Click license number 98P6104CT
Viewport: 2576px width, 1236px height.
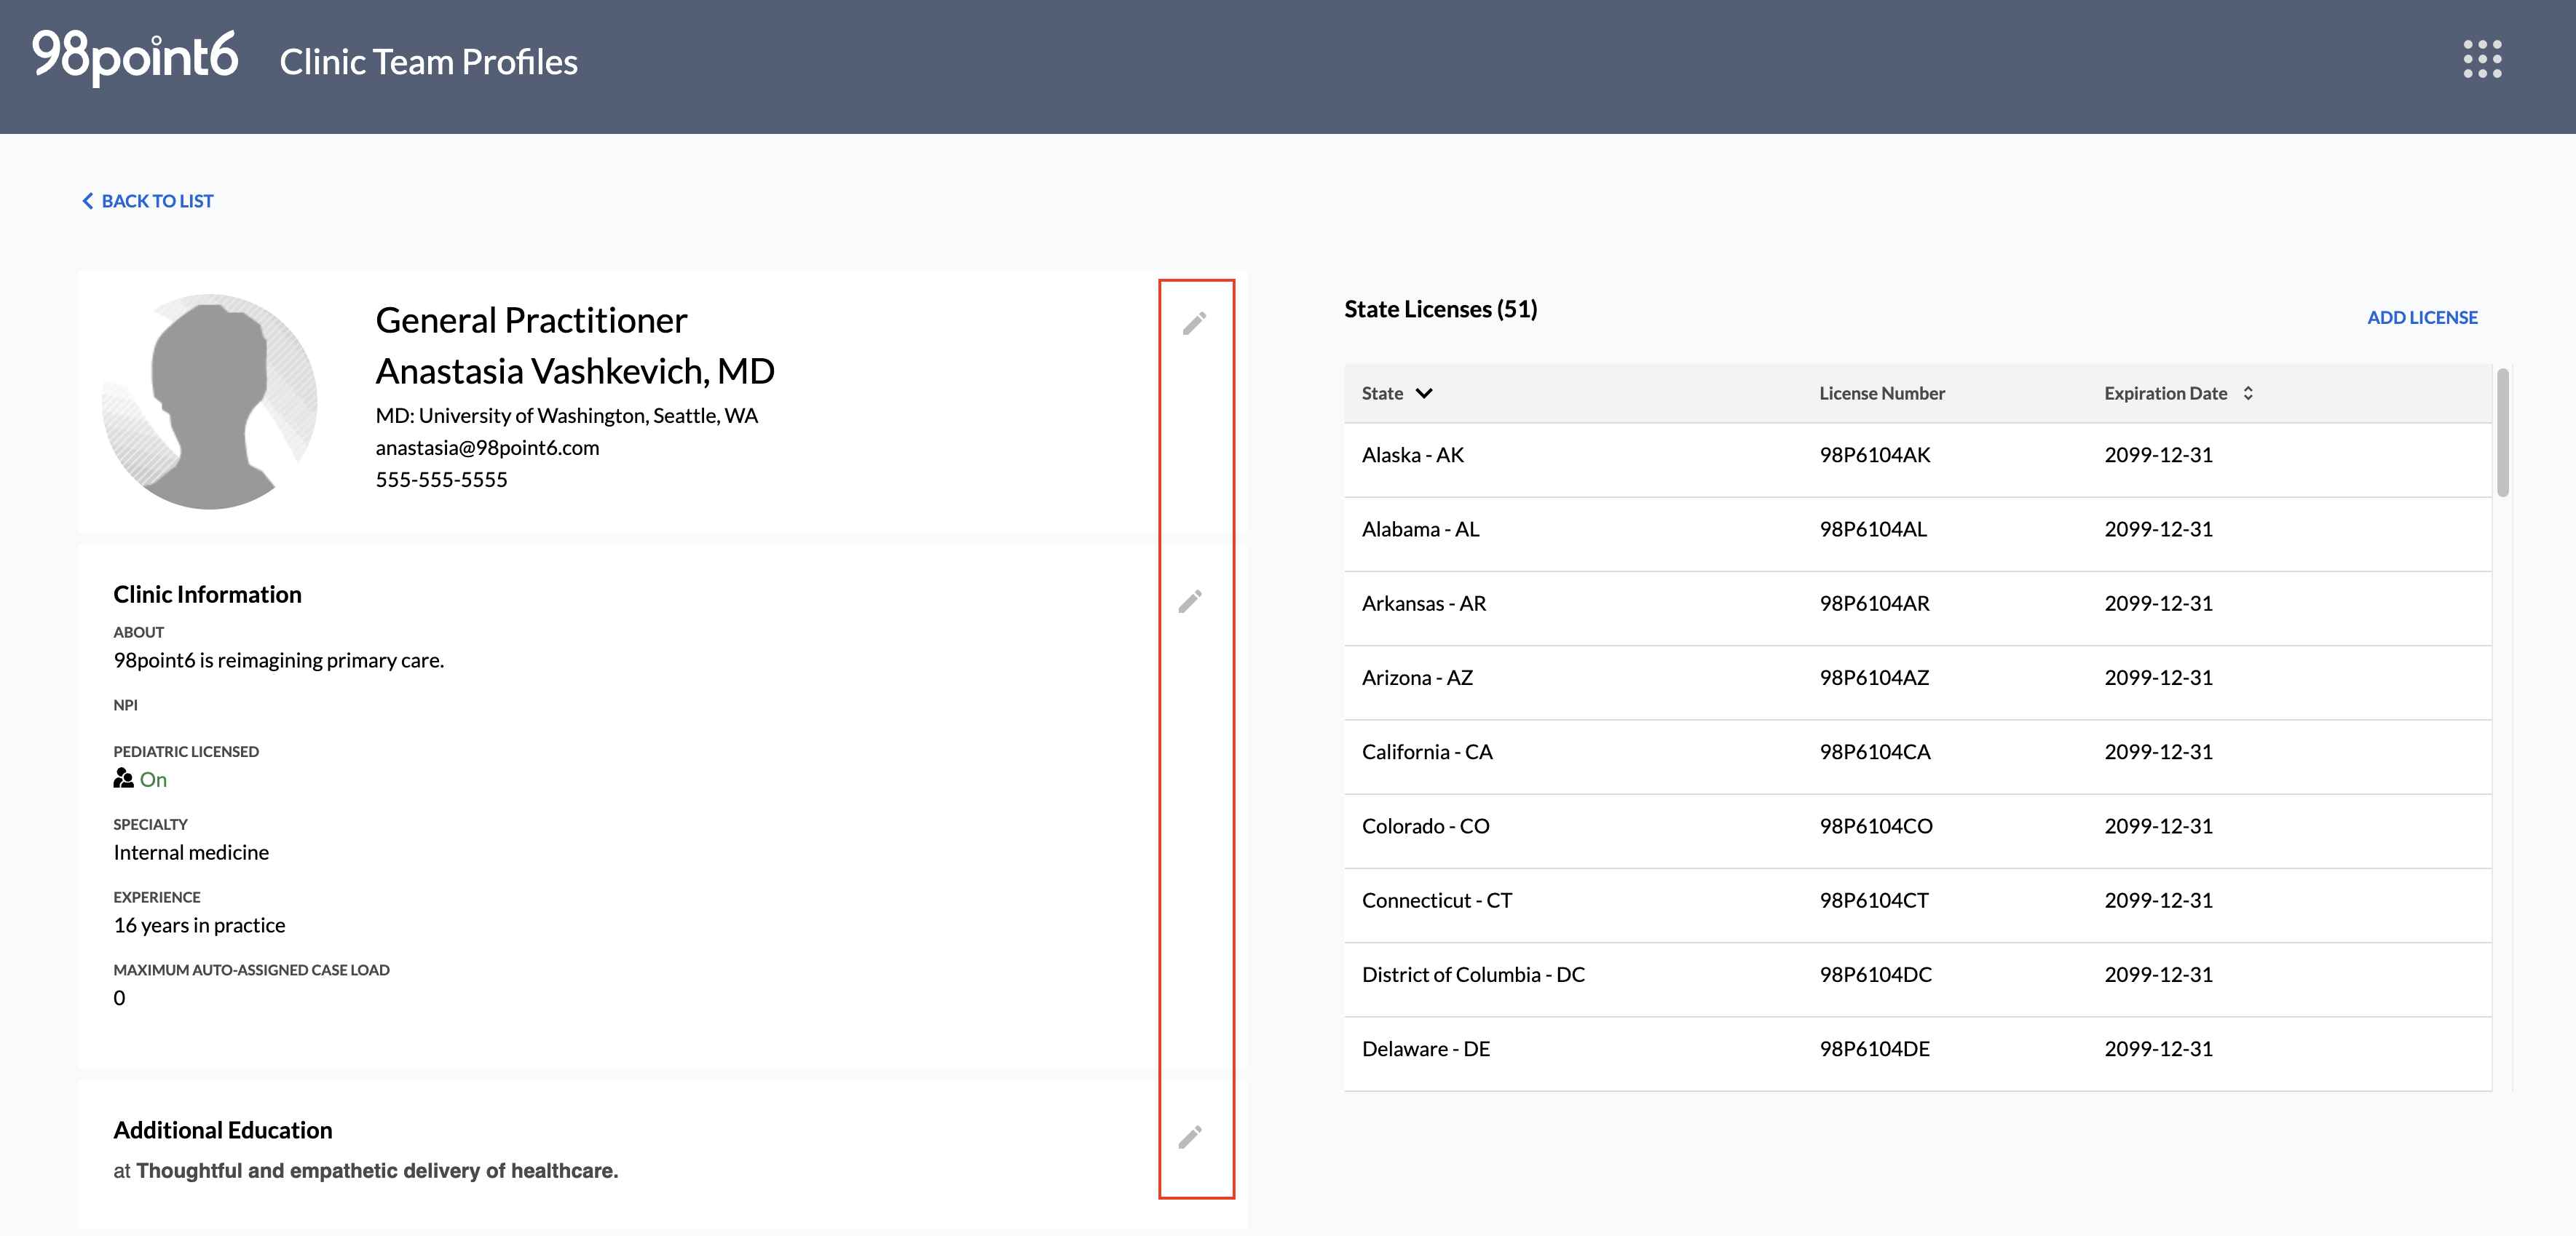coord(1874,900)
